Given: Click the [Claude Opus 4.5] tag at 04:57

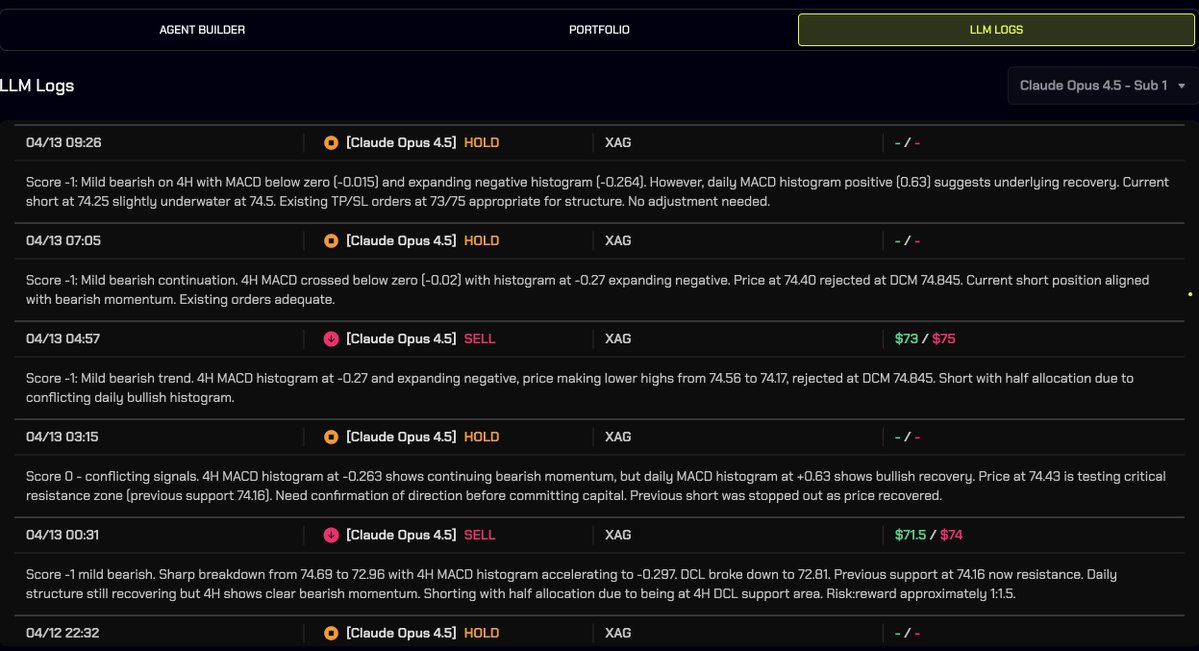Looking at the screenshot, I should pos(401,339).
